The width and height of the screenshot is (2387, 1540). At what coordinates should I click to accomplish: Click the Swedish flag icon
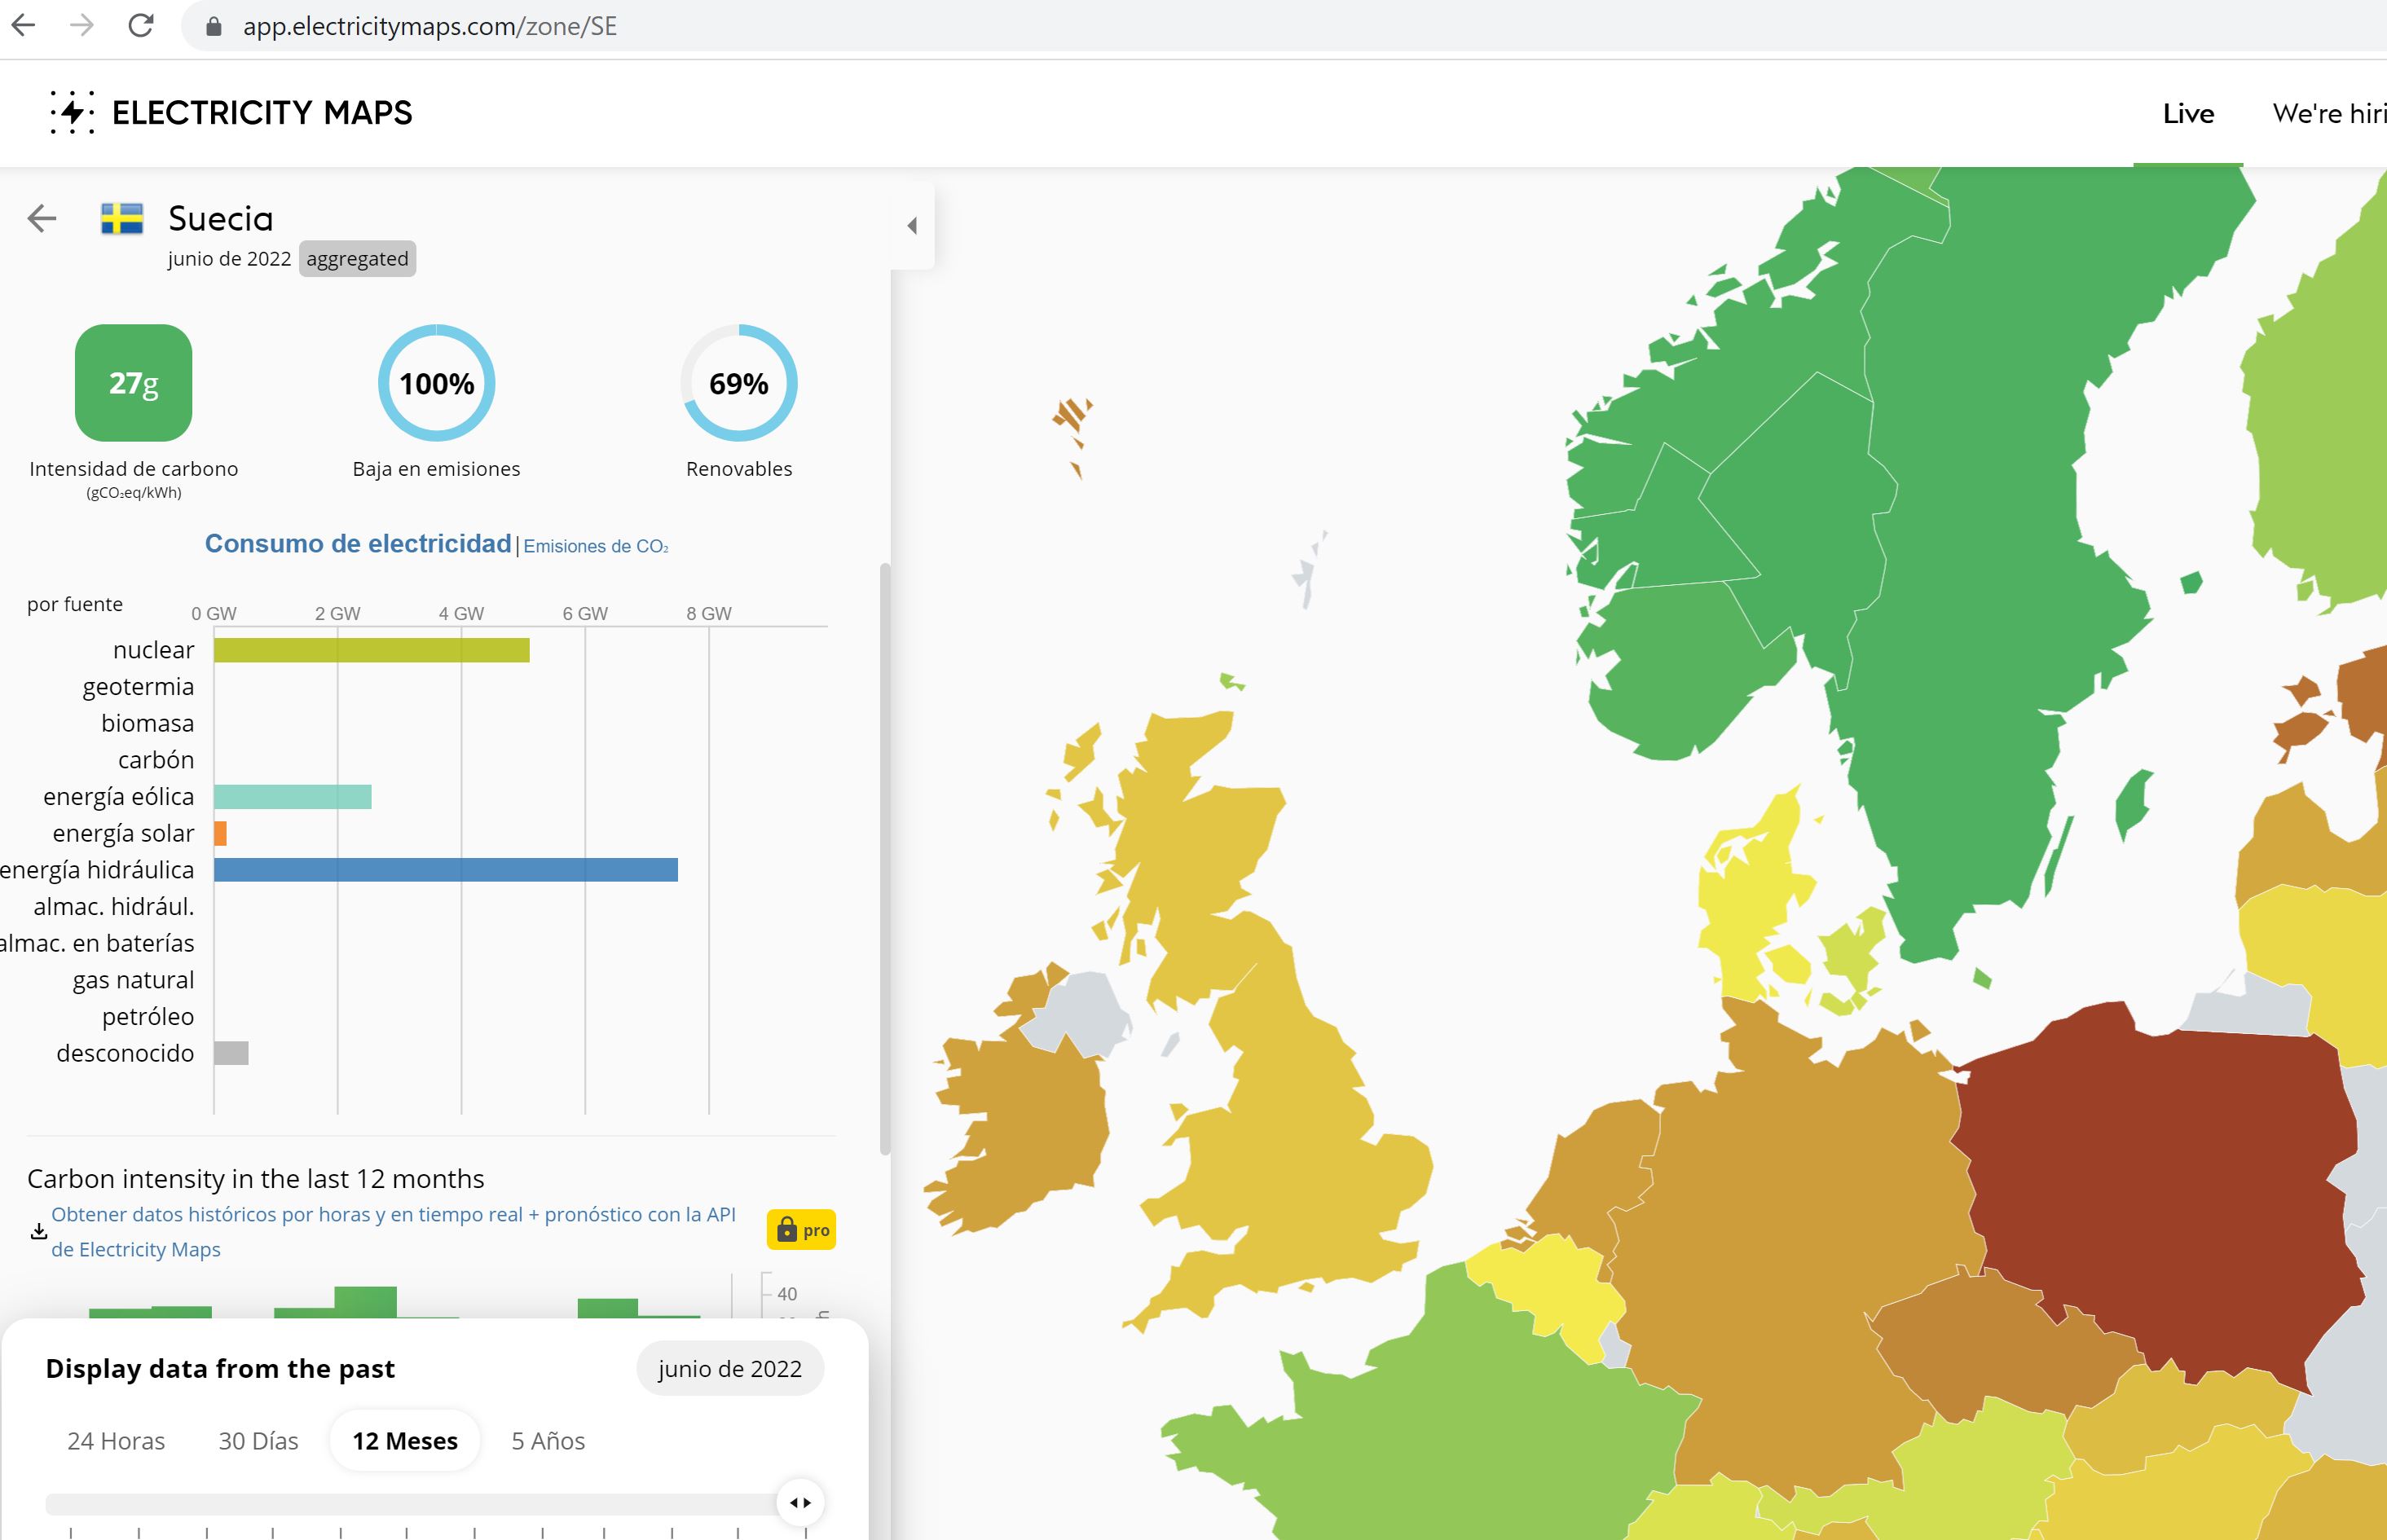tap(122, 218)
